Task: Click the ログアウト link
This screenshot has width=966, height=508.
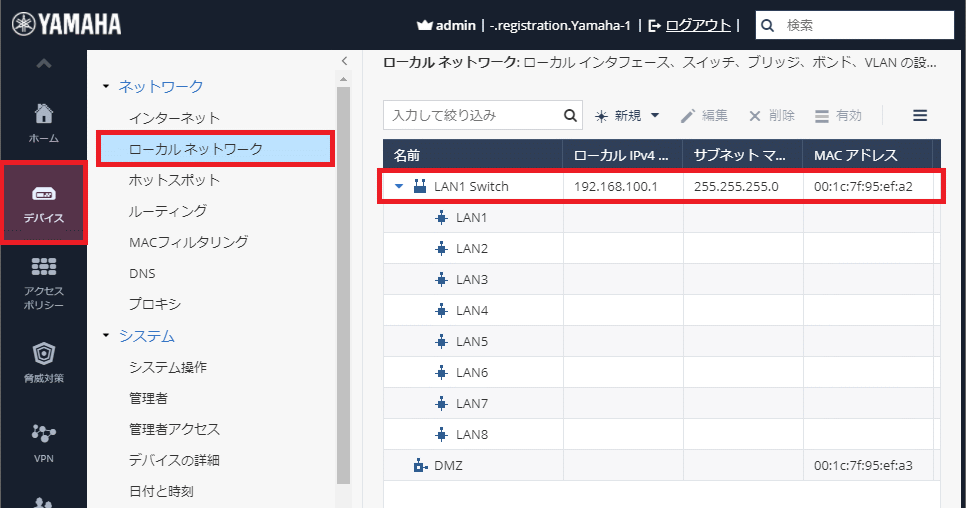Action: (698, 25)
